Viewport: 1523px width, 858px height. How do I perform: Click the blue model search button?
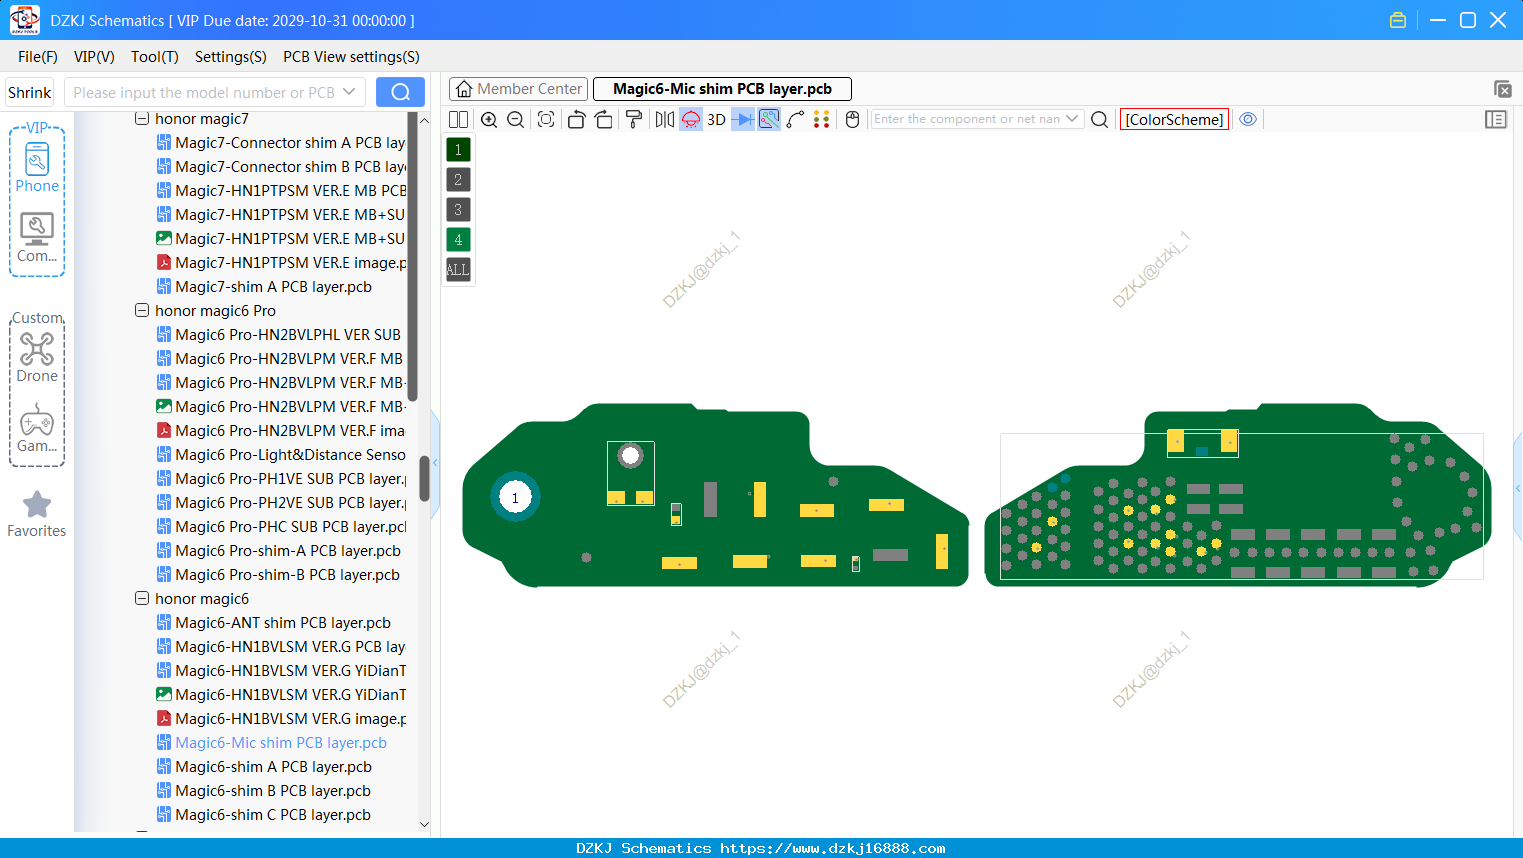[400, 92]
